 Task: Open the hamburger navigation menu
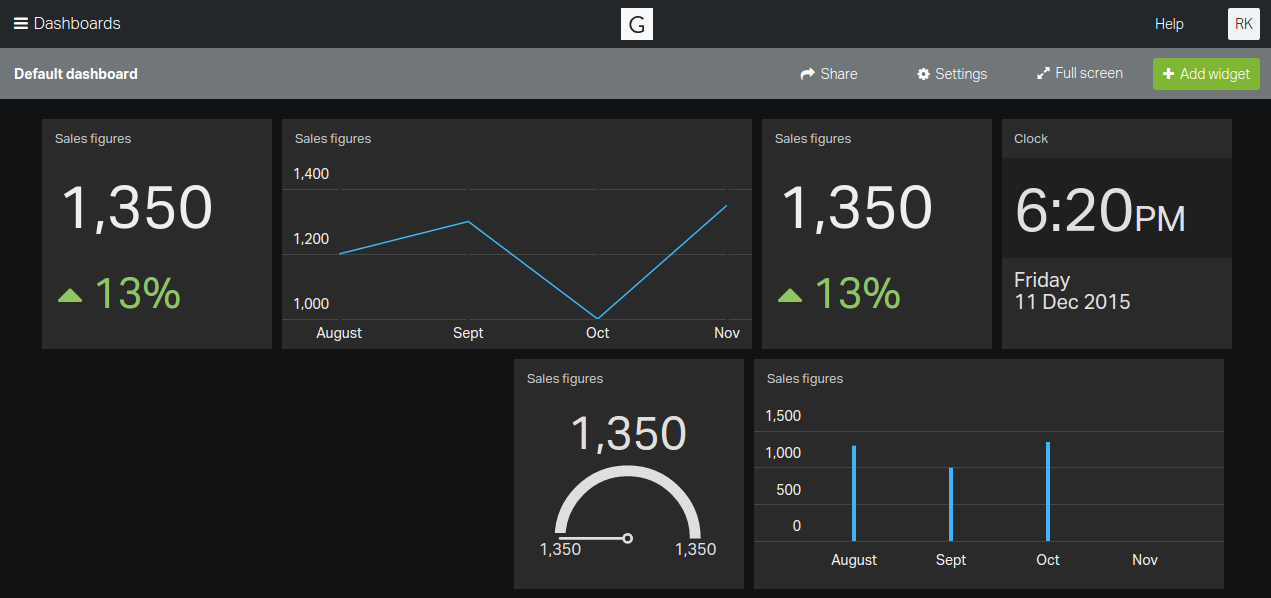point(20,23)
